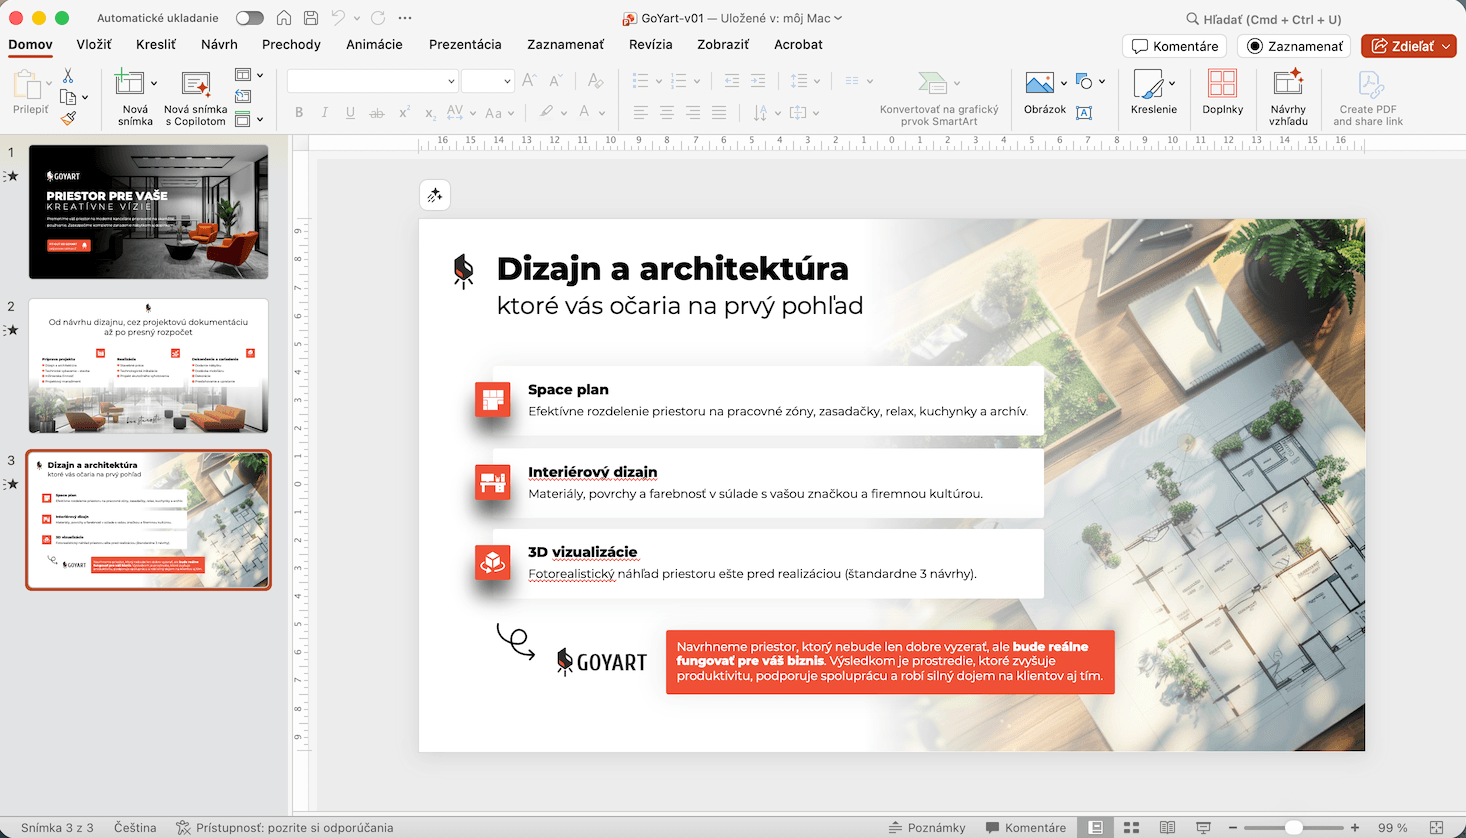Click the Italic formatting button
The width and height of the screenshot is (1466, 838).
324,113
